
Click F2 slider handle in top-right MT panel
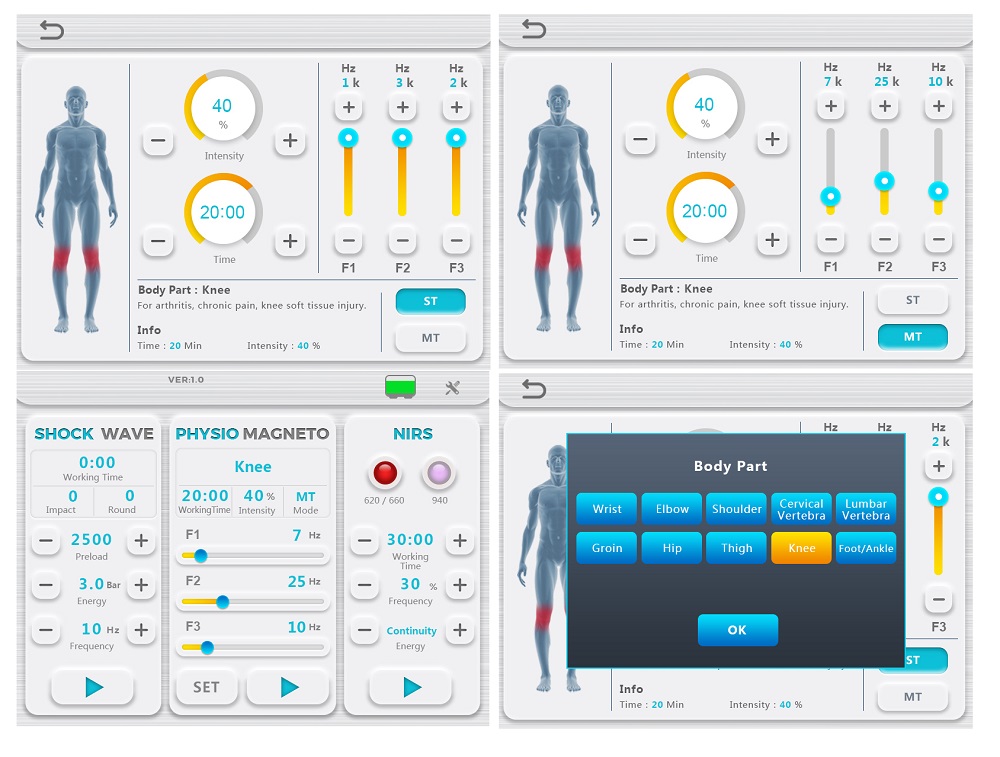[884, 181]
